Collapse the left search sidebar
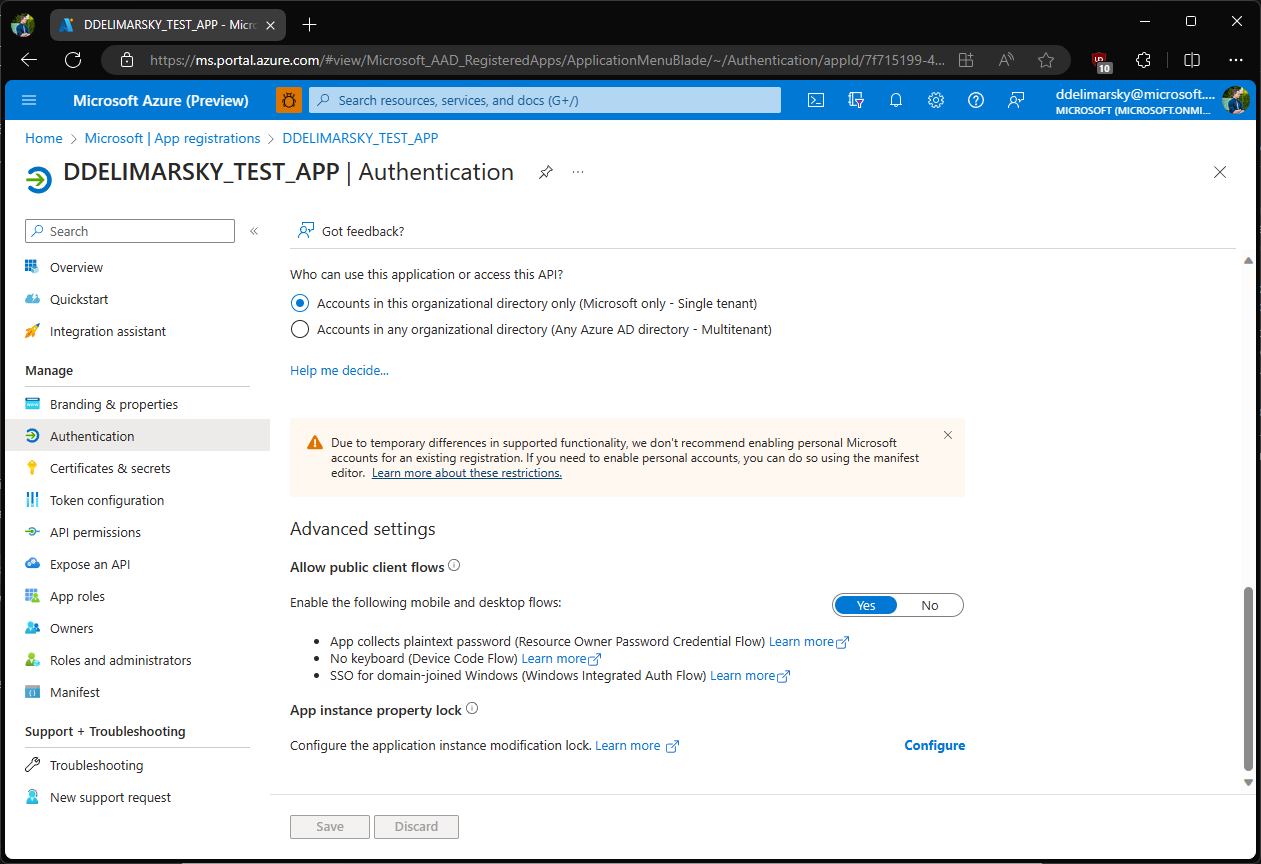1261x864 pixels. point(254,230)
